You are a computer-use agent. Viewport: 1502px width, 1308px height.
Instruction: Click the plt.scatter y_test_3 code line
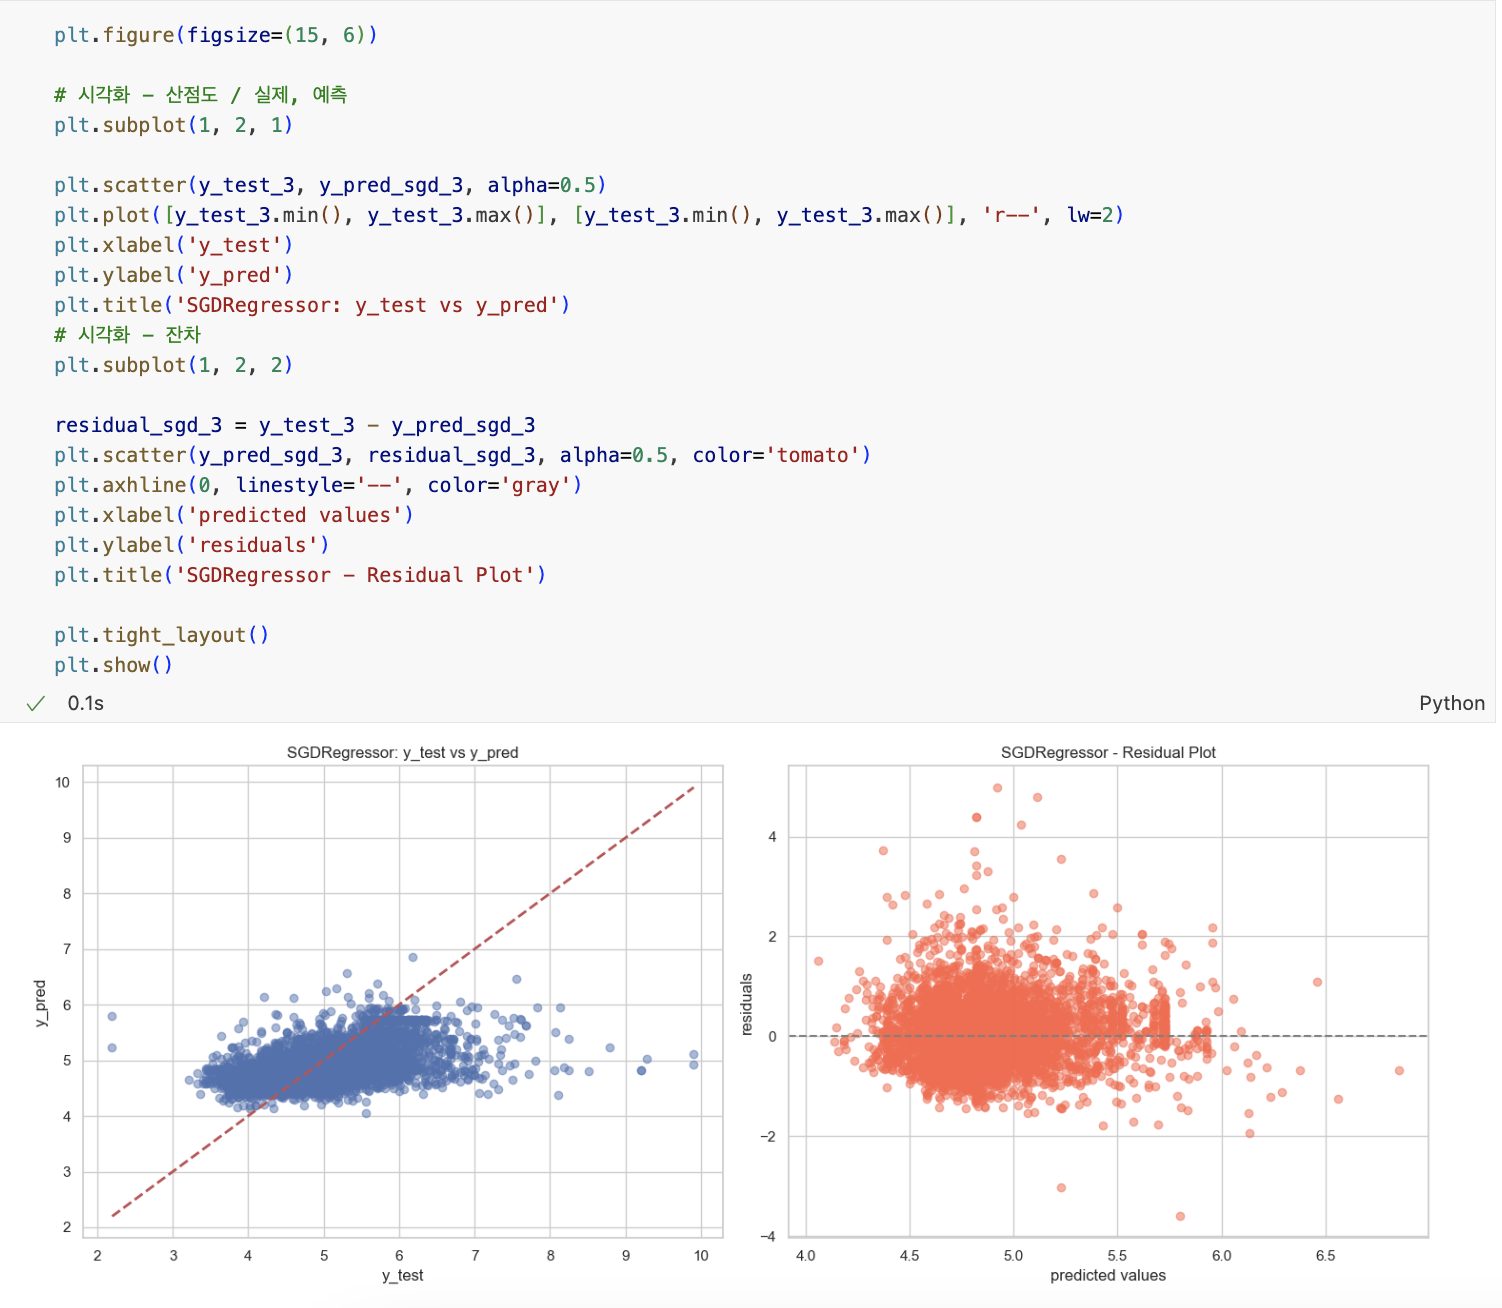click(330, 185)
